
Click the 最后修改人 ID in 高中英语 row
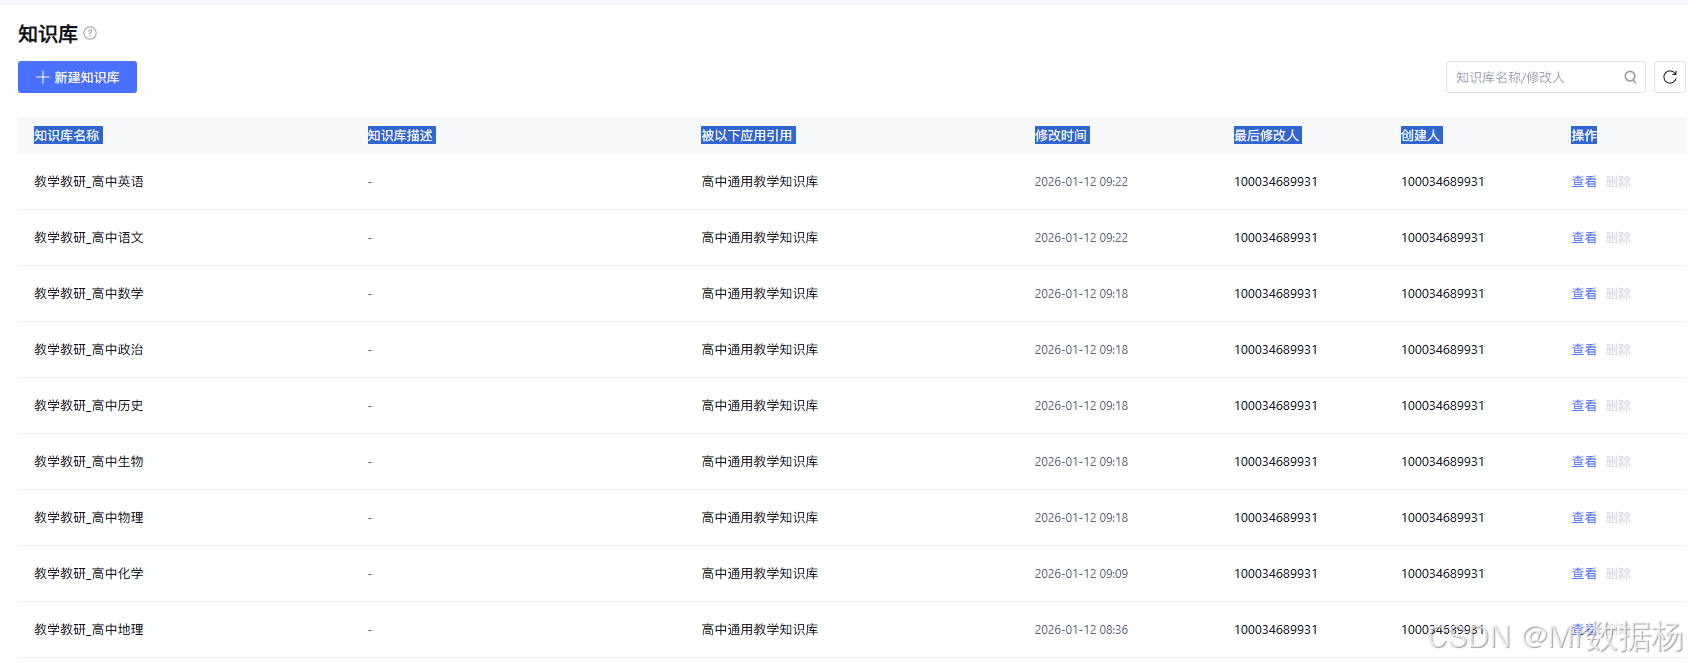point(1276,182)
